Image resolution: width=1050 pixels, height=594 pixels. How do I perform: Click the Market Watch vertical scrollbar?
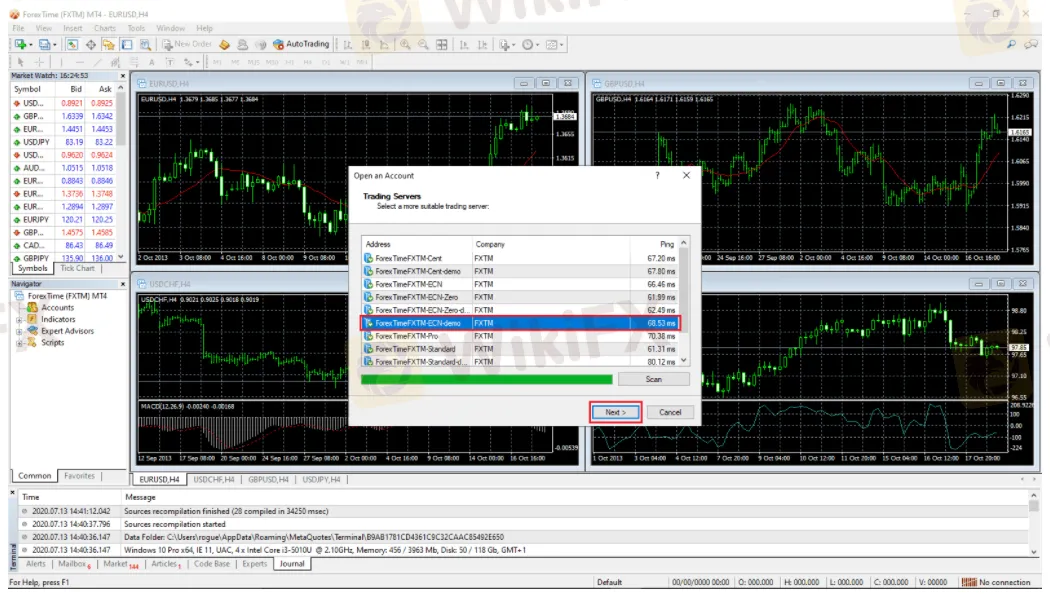tap(121, 172)
